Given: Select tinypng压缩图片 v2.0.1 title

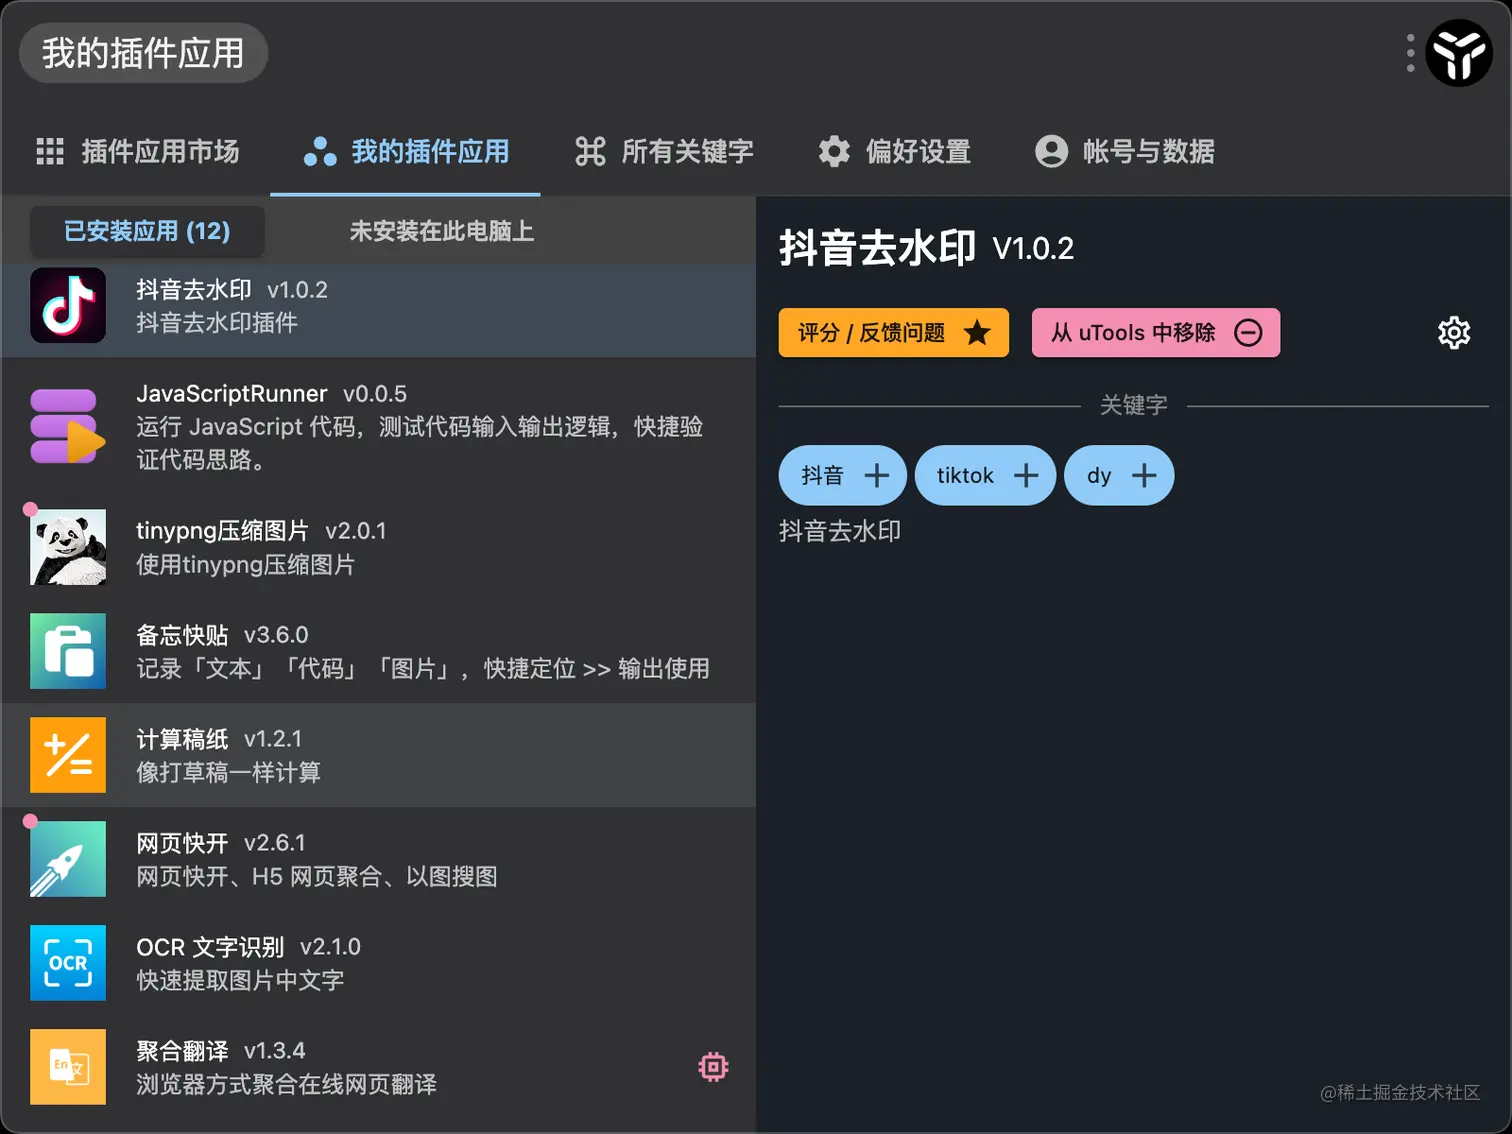Looking at the screenshot, I should pyautogui.click(x=261, y=530).
